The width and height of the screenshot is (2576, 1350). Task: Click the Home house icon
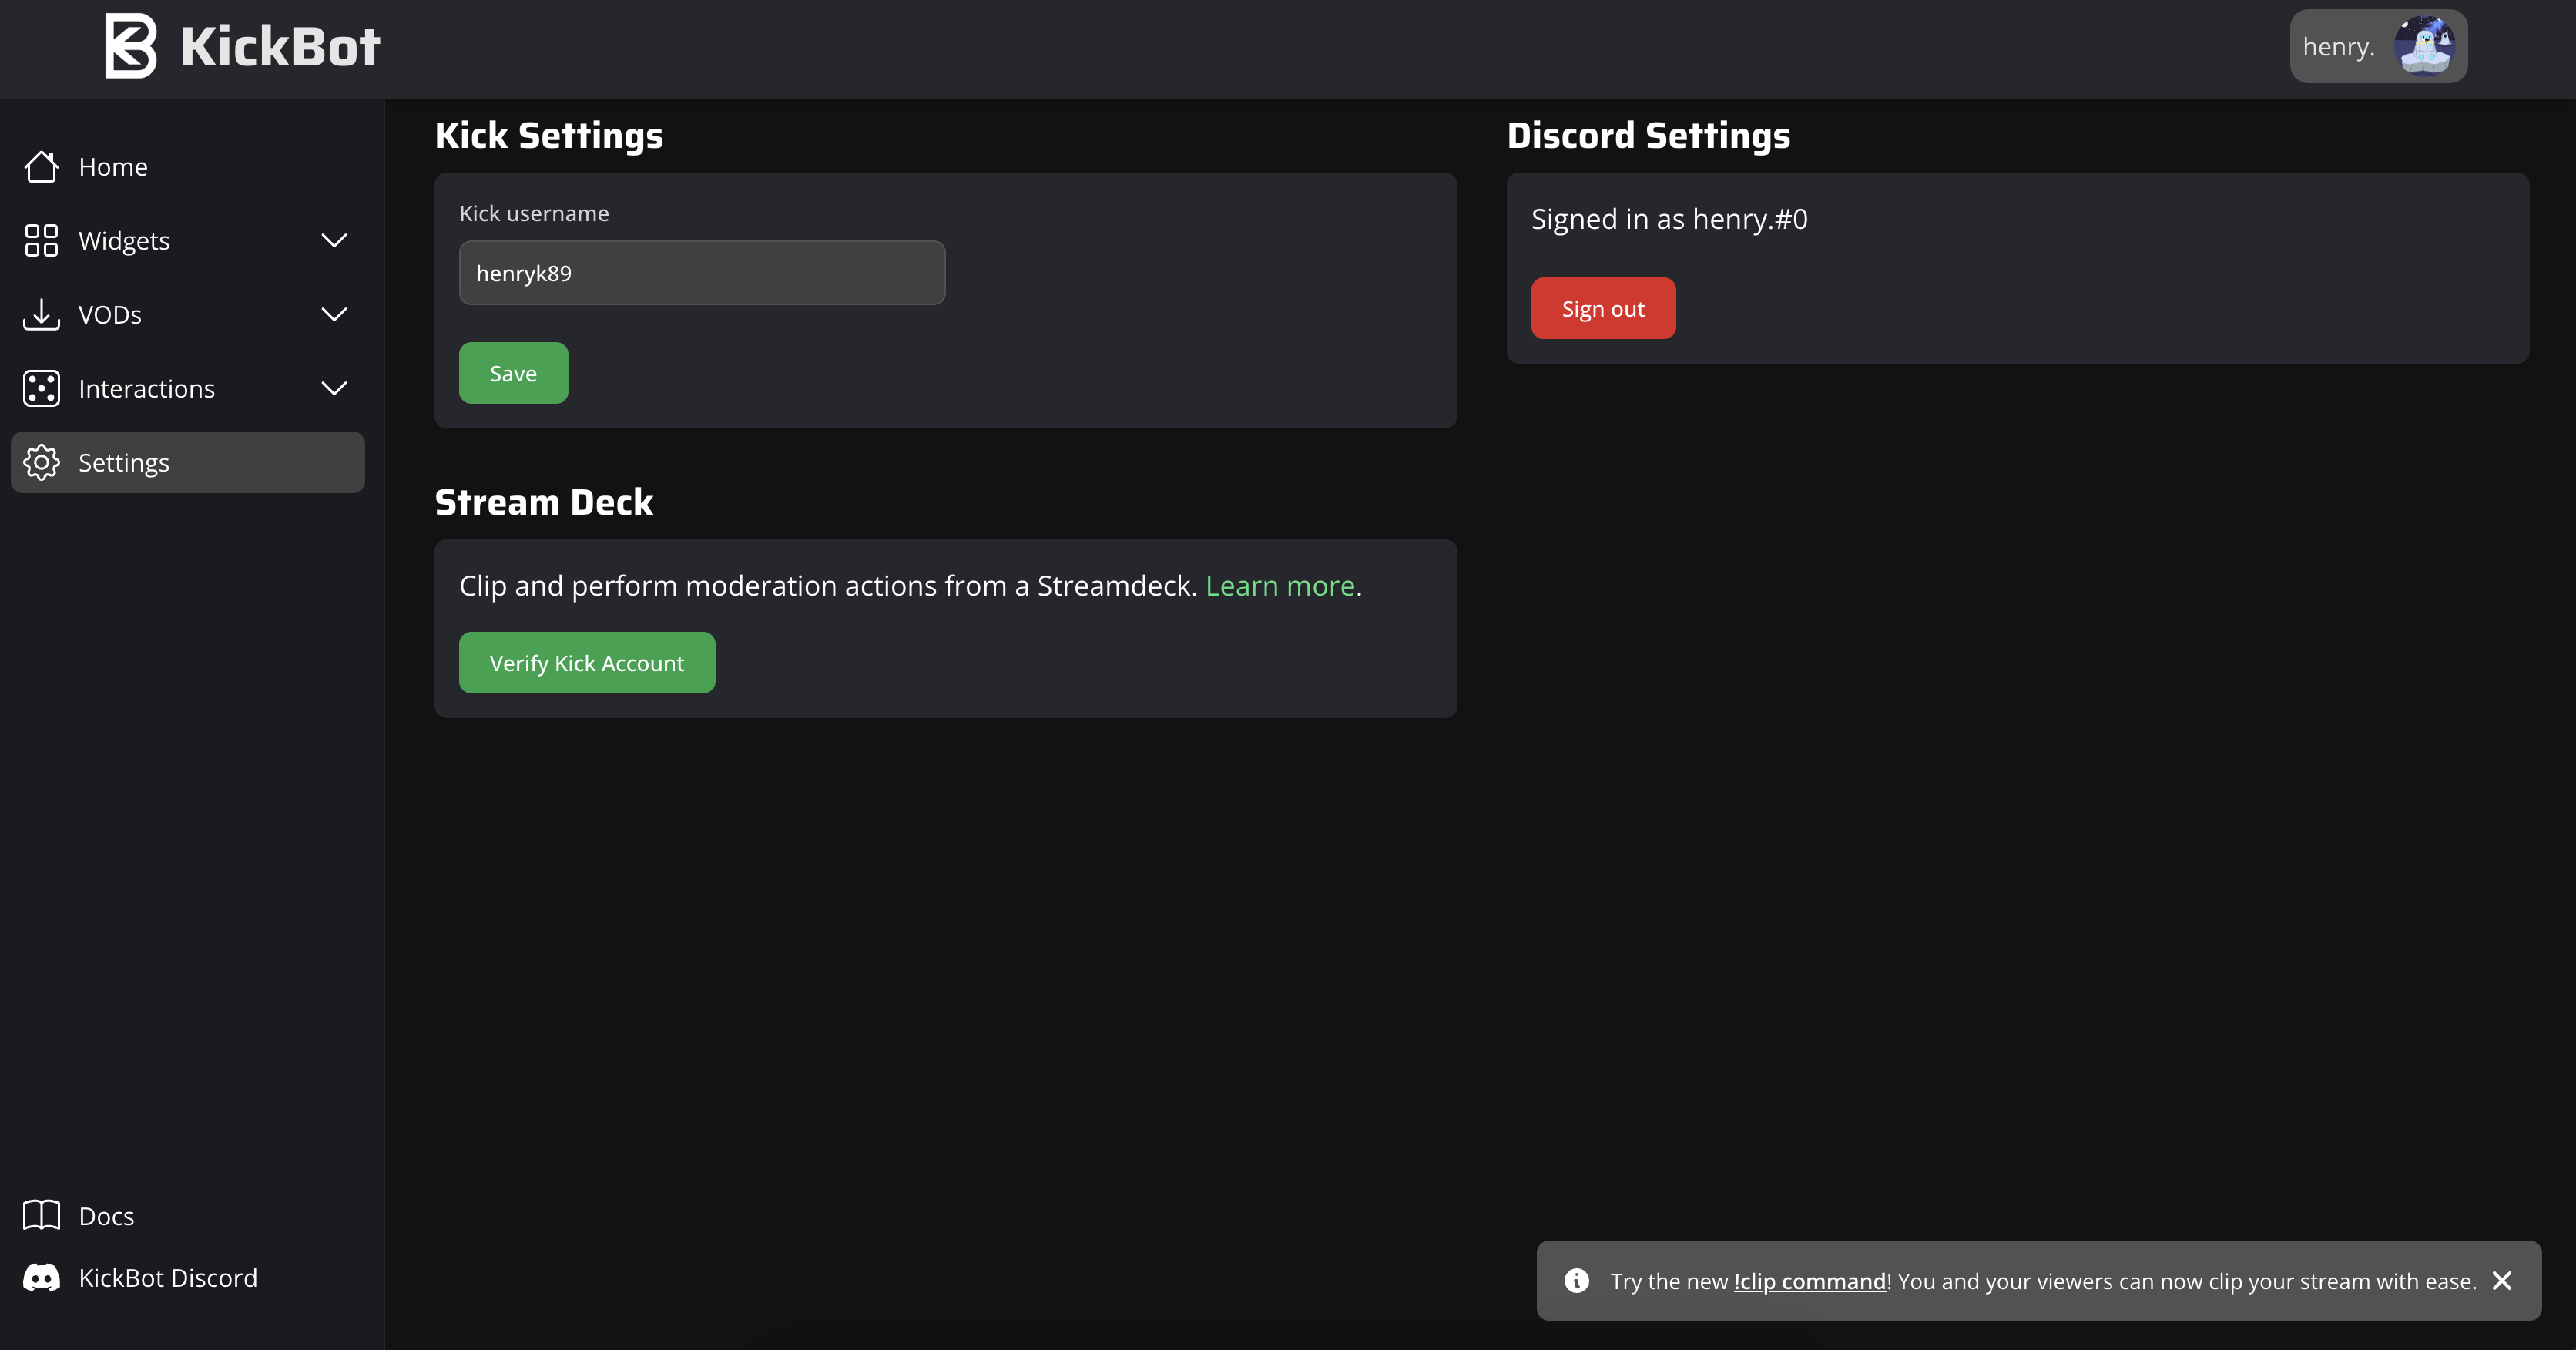(41, 167)
